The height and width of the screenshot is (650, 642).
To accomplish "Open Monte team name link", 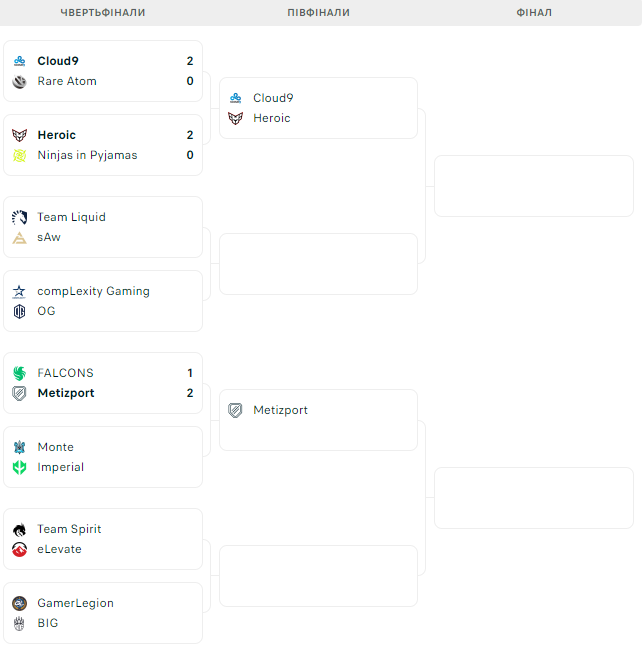I will coord(55,447).
